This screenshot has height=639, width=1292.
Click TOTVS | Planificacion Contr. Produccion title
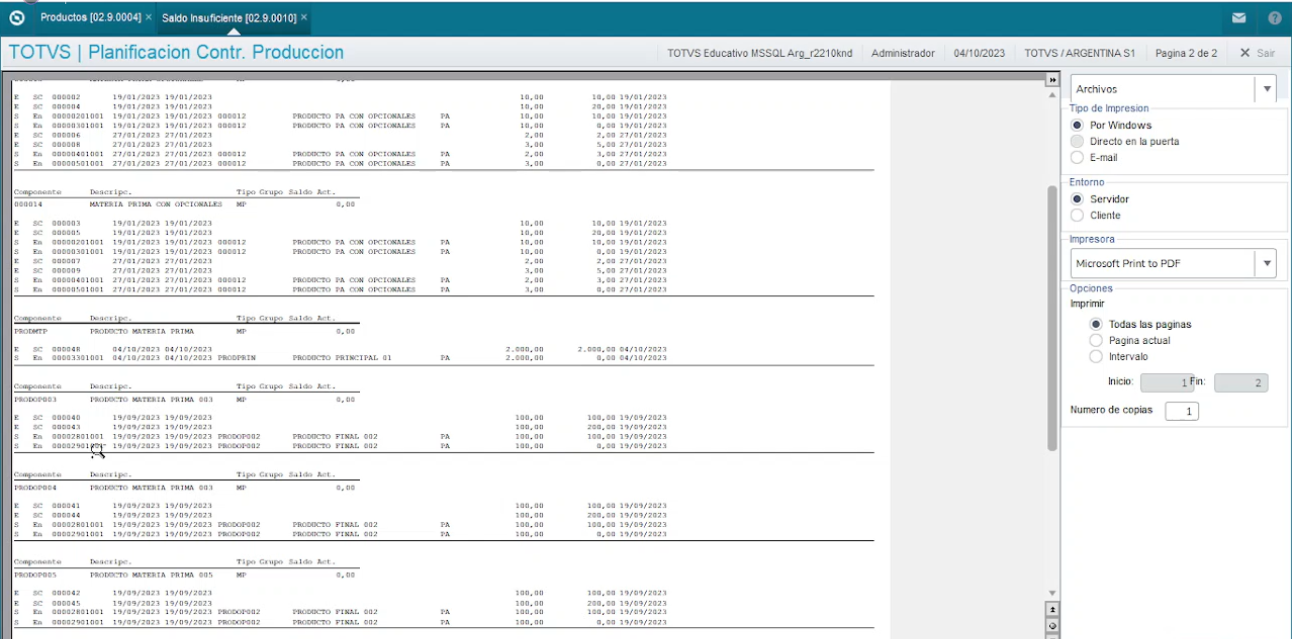[176, 53]
